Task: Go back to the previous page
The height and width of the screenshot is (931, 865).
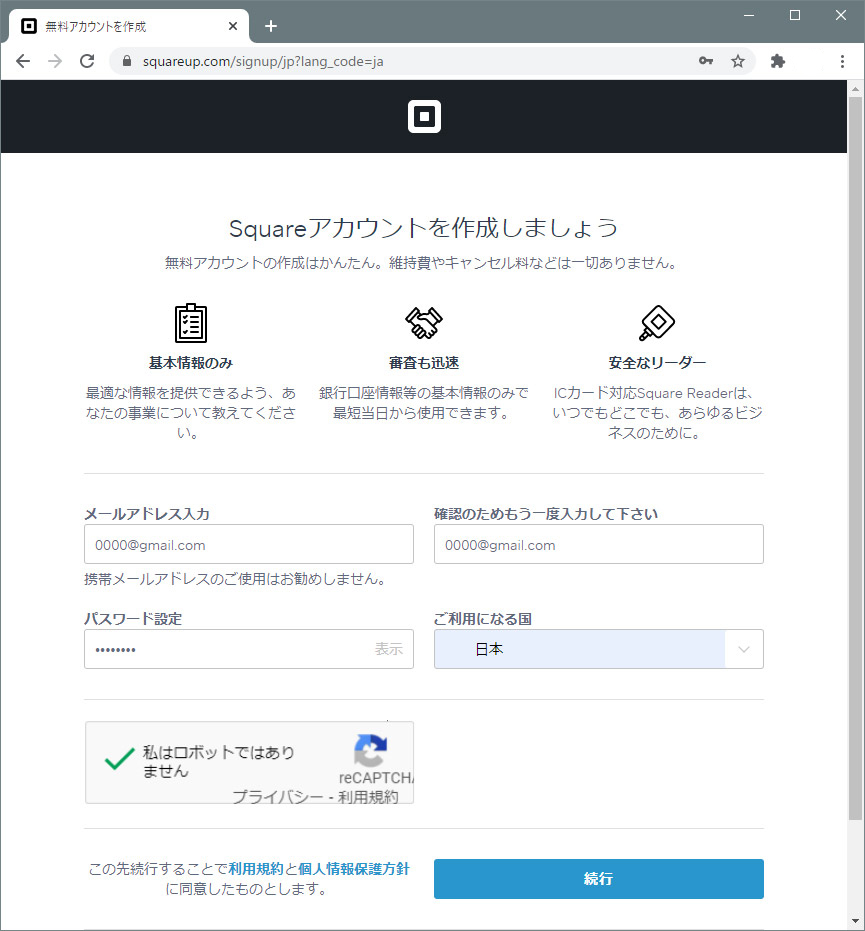Action: 23,61
